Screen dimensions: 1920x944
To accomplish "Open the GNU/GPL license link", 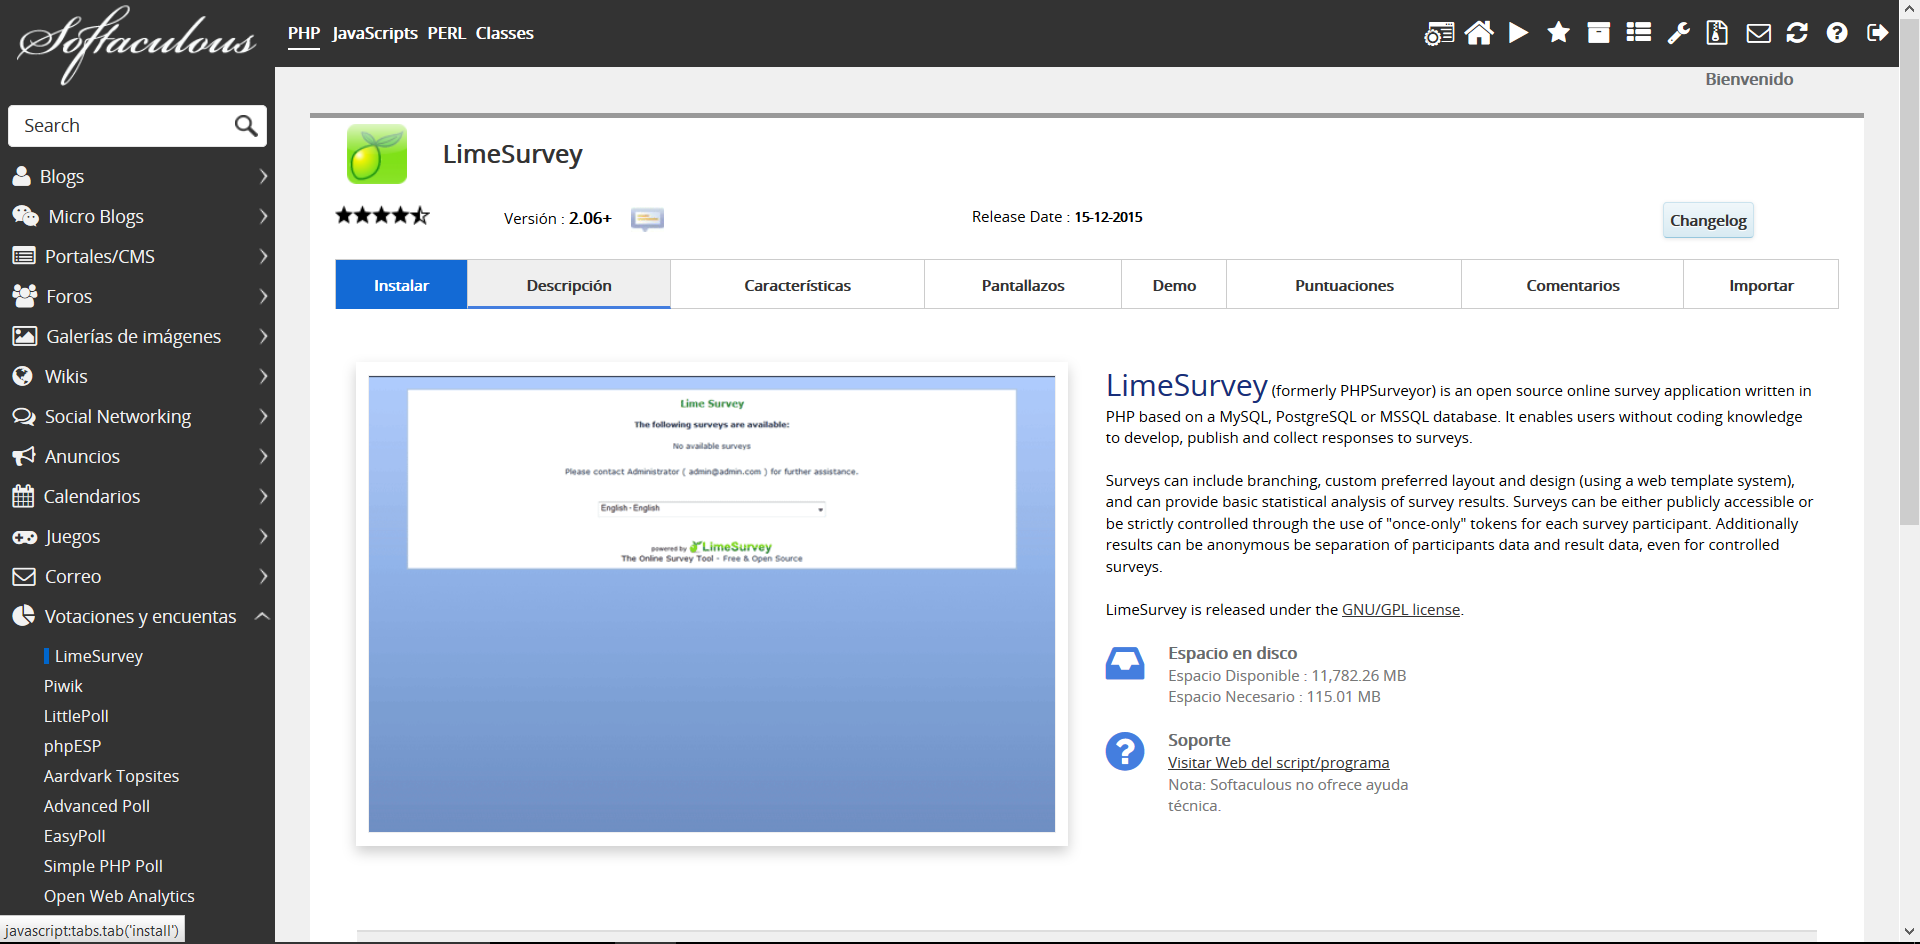I will [1400, 610].
